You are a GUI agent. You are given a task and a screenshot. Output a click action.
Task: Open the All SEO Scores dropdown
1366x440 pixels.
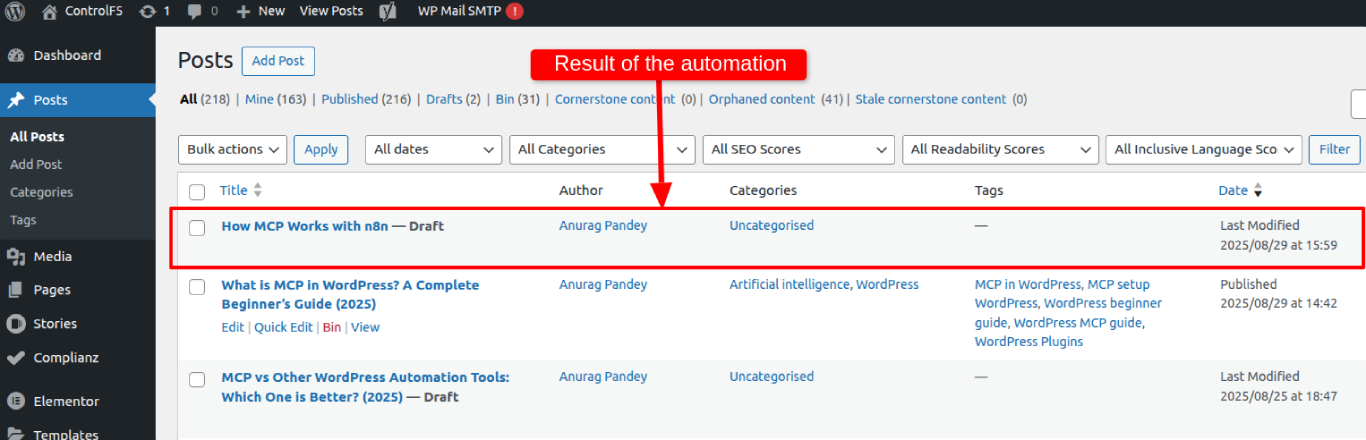tap(798, 149)
